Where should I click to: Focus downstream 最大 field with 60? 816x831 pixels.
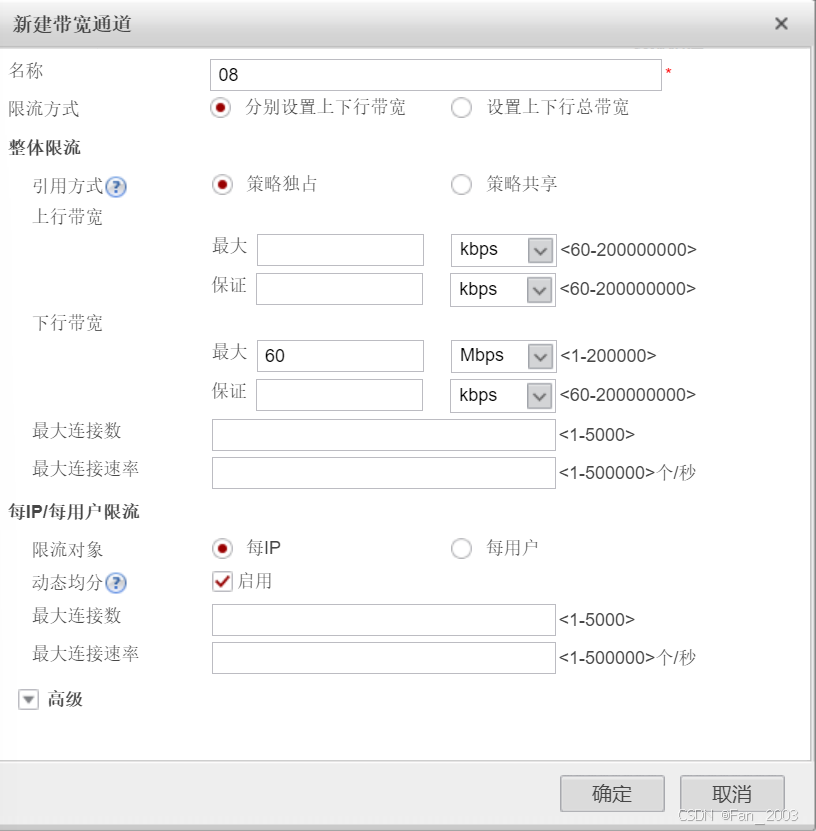(340, 356)
